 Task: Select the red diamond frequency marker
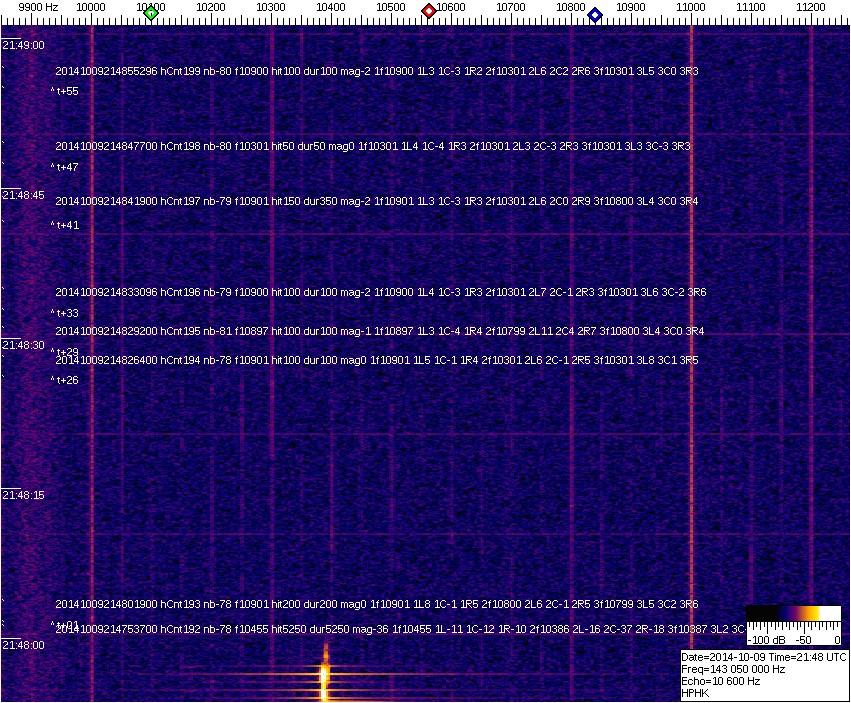pyautogui.click(x=429, y=11)
